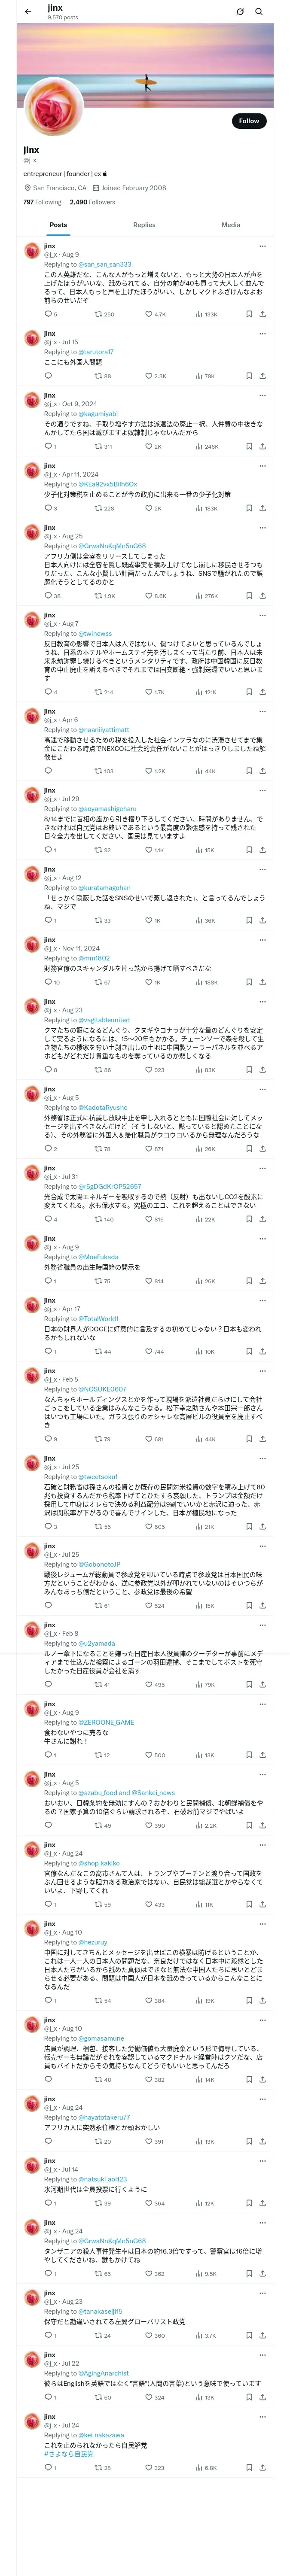Share the post replying to @kagumiyabi
This screenshot has height=2576, width=290.
262,446
